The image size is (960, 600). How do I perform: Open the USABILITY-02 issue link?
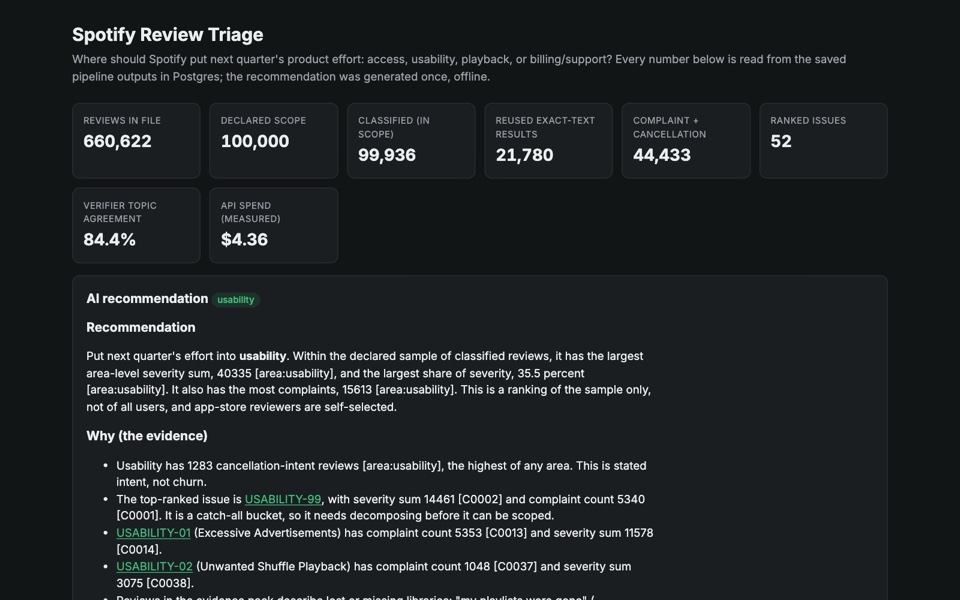(154, 566)
